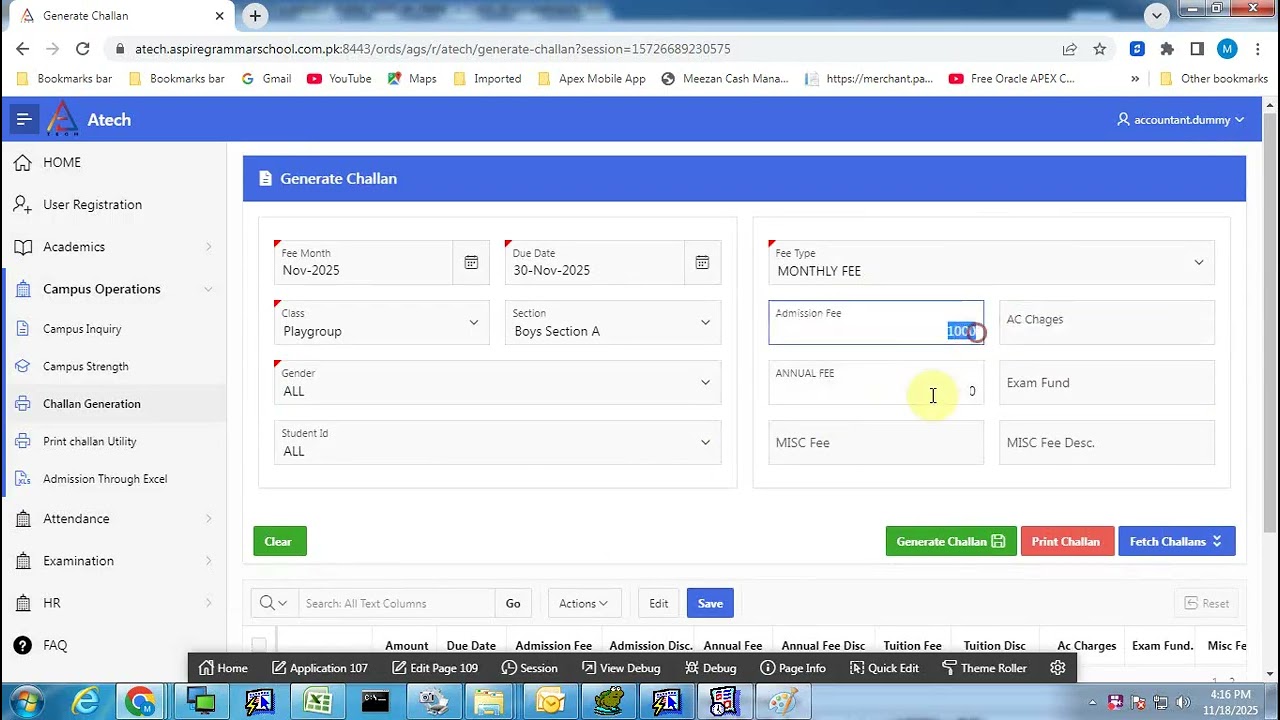
Task: Click the Go search button
Action: pos(513,603)
